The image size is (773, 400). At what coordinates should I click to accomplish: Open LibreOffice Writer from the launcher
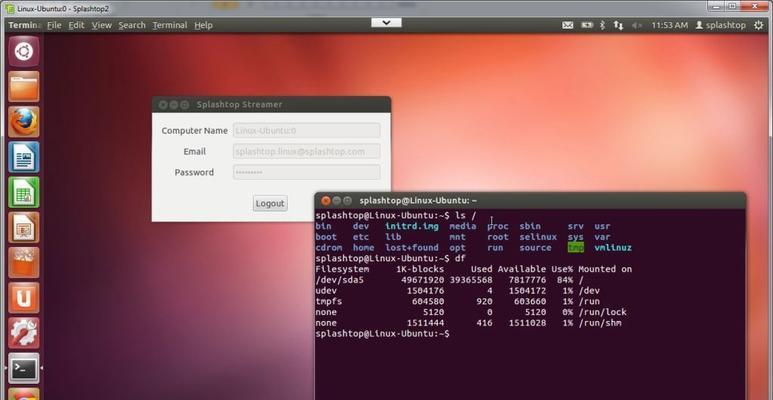click(24, 157)
